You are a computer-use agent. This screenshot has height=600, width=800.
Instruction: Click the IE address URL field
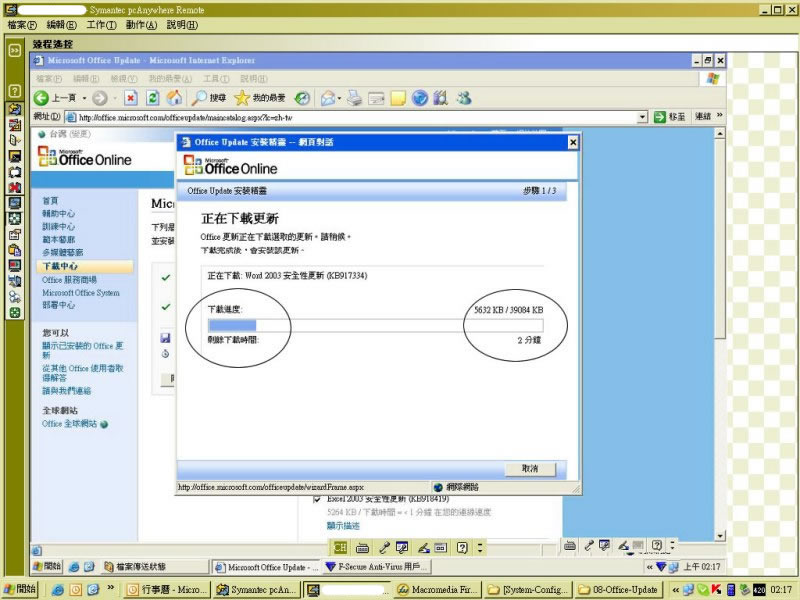coord(357,117)
